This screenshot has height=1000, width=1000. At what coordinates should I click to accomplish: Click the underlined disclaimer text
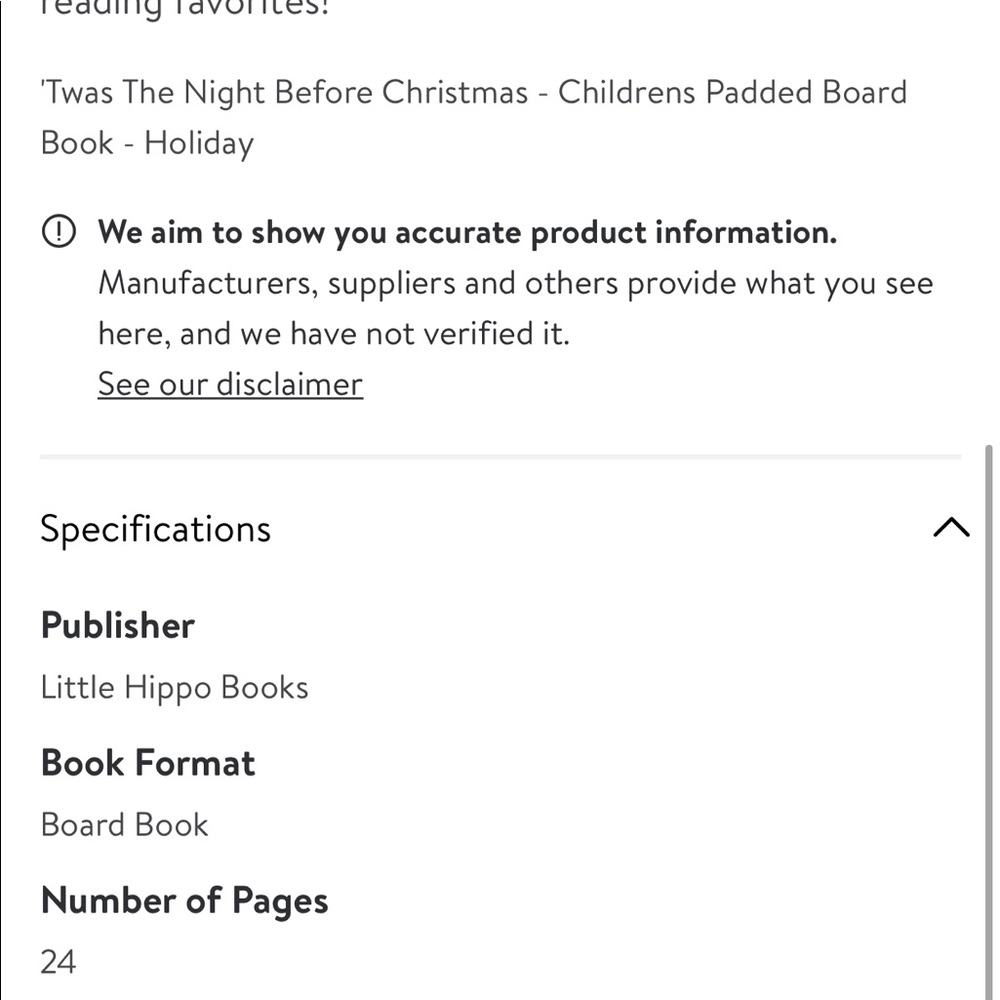tap(229, 384)
